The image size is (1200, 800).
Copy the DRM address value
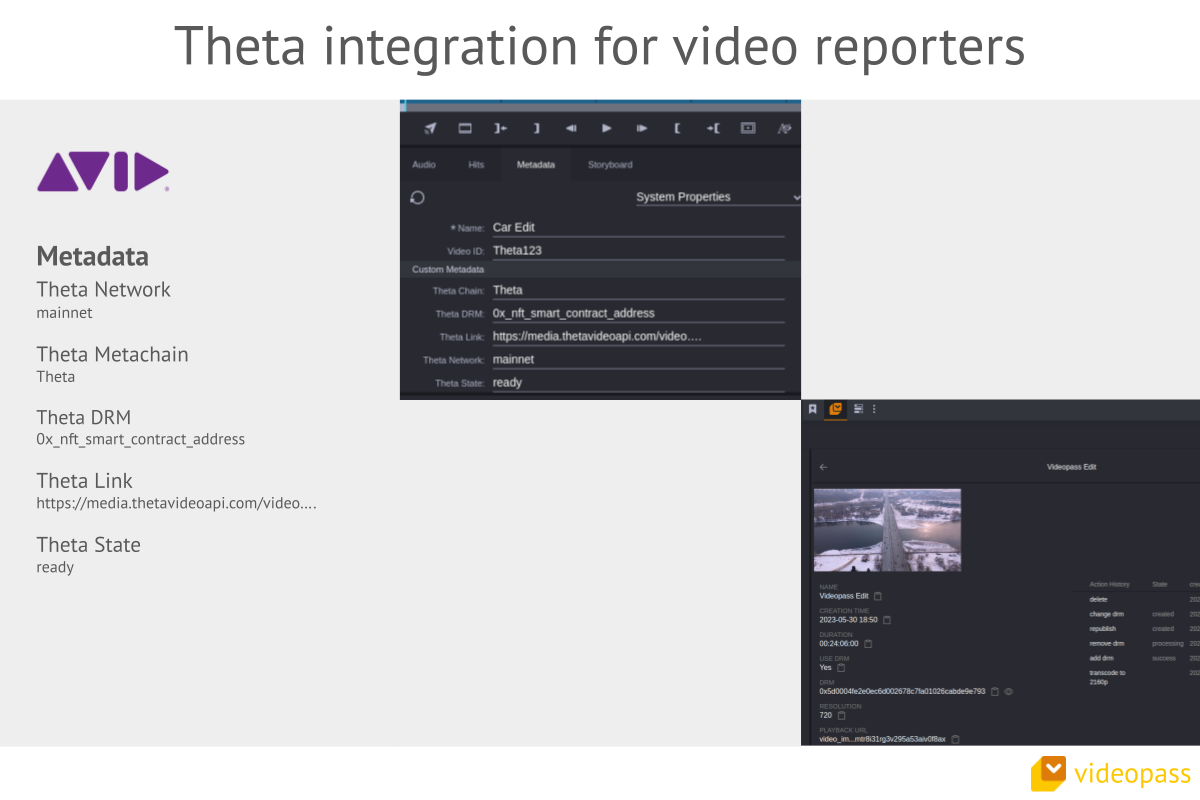coord(995,691)
